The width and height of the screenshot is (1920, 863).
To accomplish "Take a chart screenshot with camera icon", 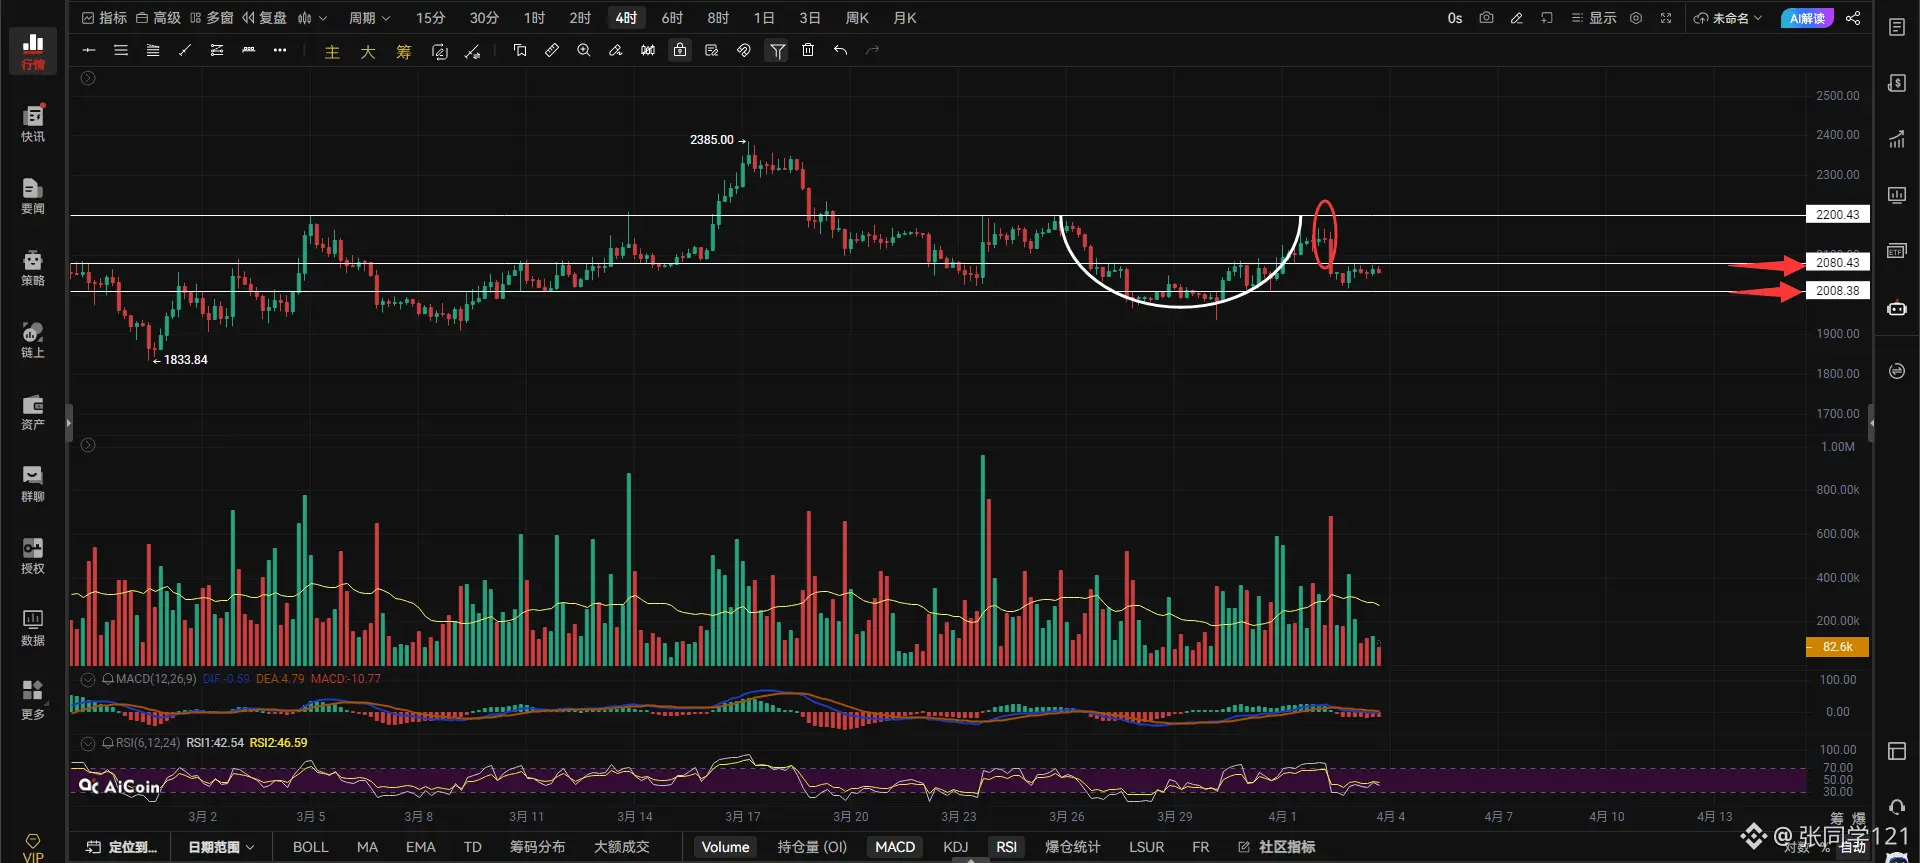I will click(1486, 18).
